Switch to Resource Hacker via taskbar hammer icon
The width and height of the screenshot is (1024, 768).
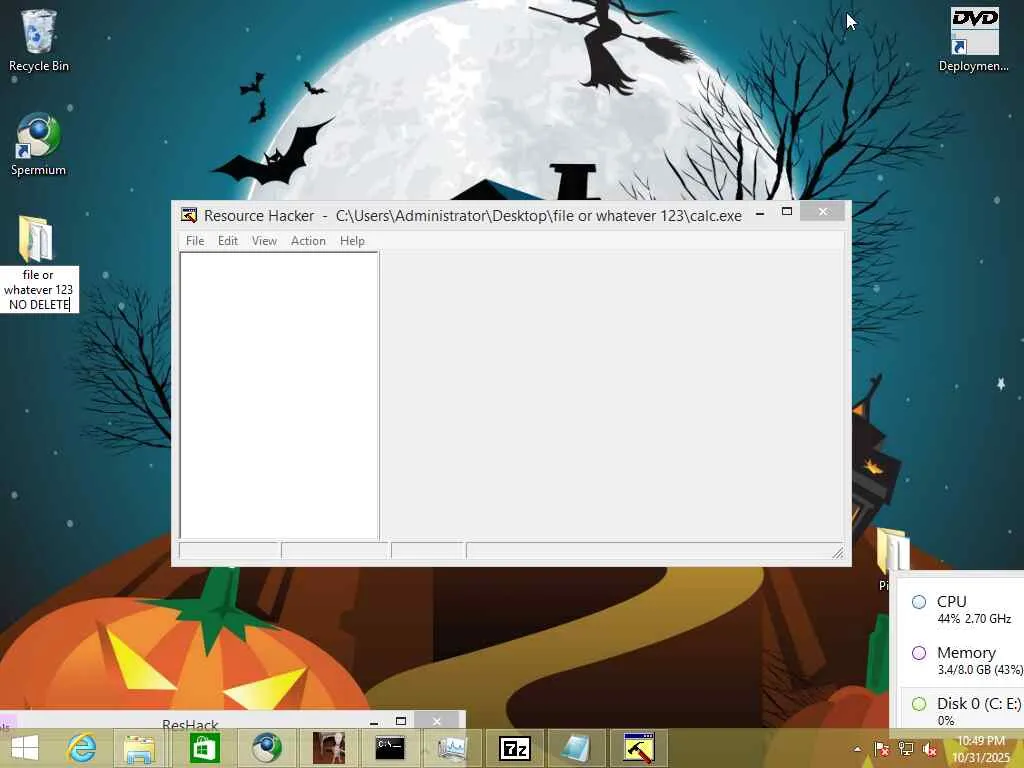[638, 748]
